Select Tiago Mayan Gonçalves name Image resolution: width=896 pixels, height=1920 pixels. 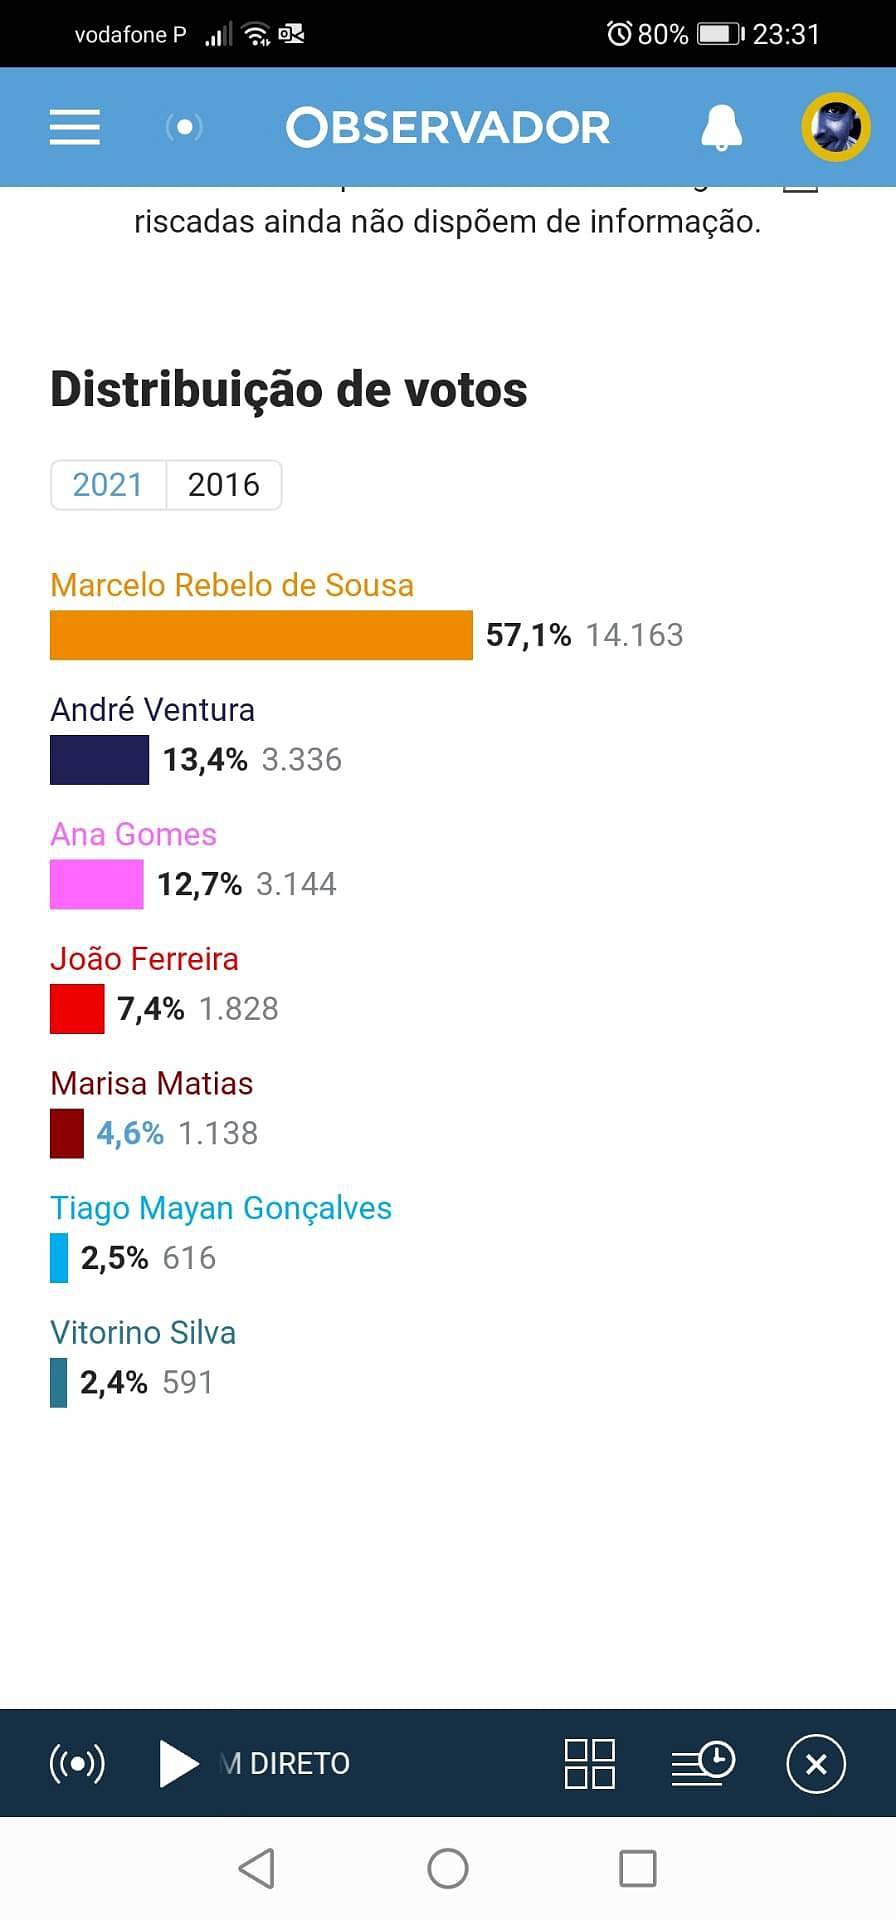click(221, 1208)
